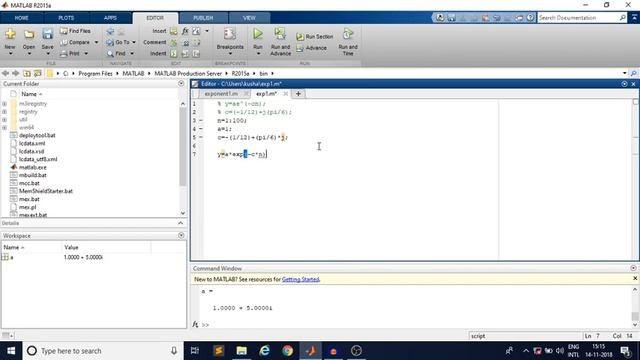This screenshot has width=640, height=360.
Task: Open the Getting Started link
Action: (301, 280)
